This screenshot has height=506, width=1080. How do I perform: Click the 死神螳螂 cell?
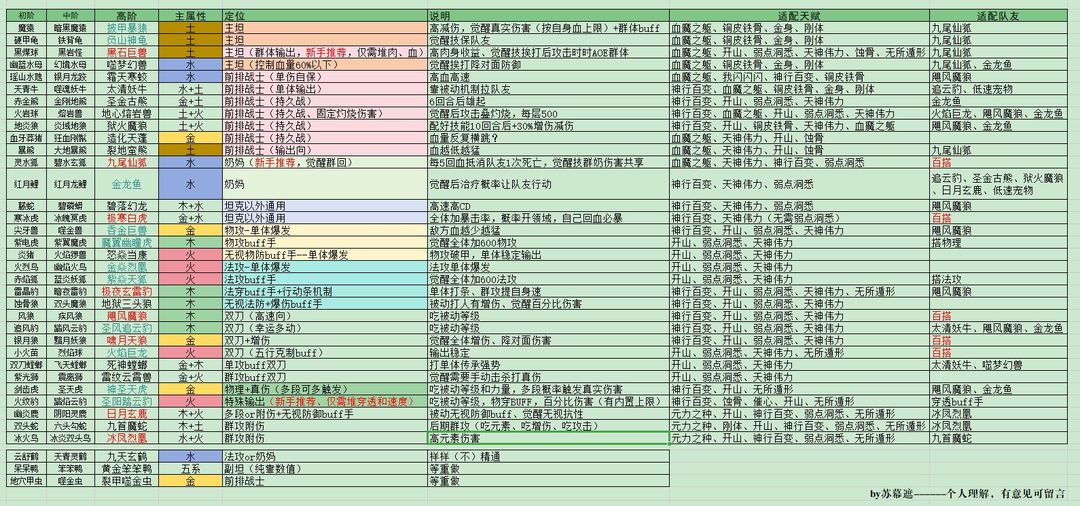[126, 364]
